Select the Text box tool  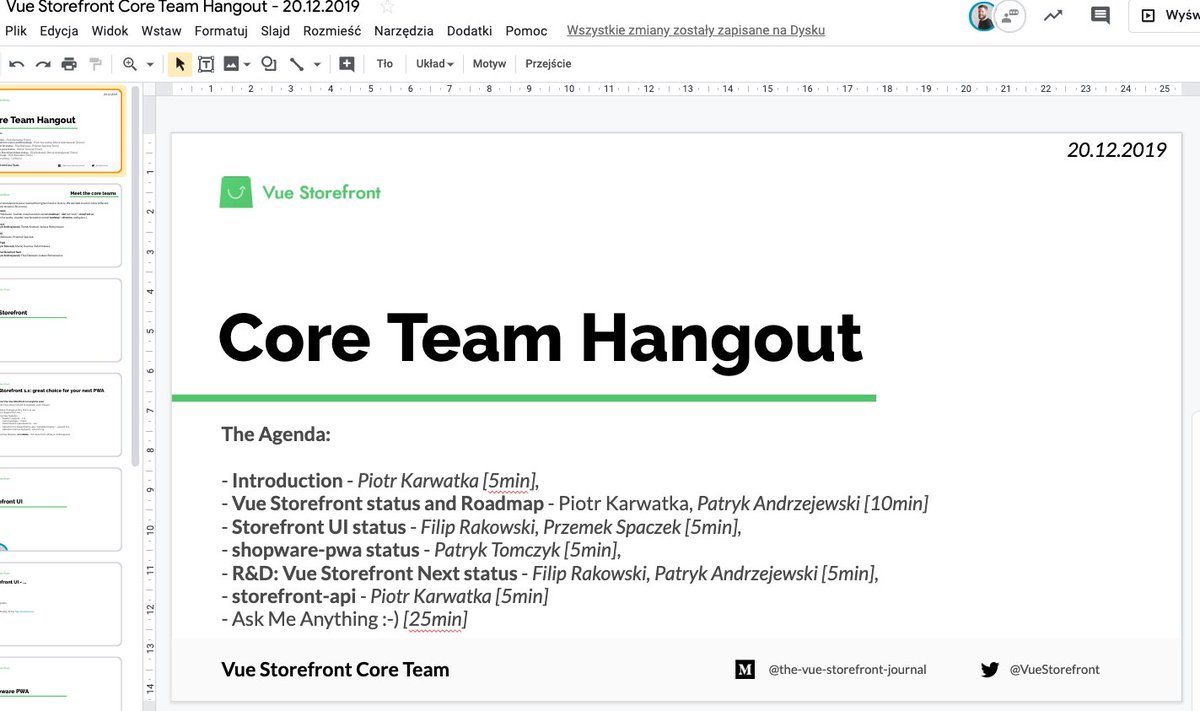(206, 64)
